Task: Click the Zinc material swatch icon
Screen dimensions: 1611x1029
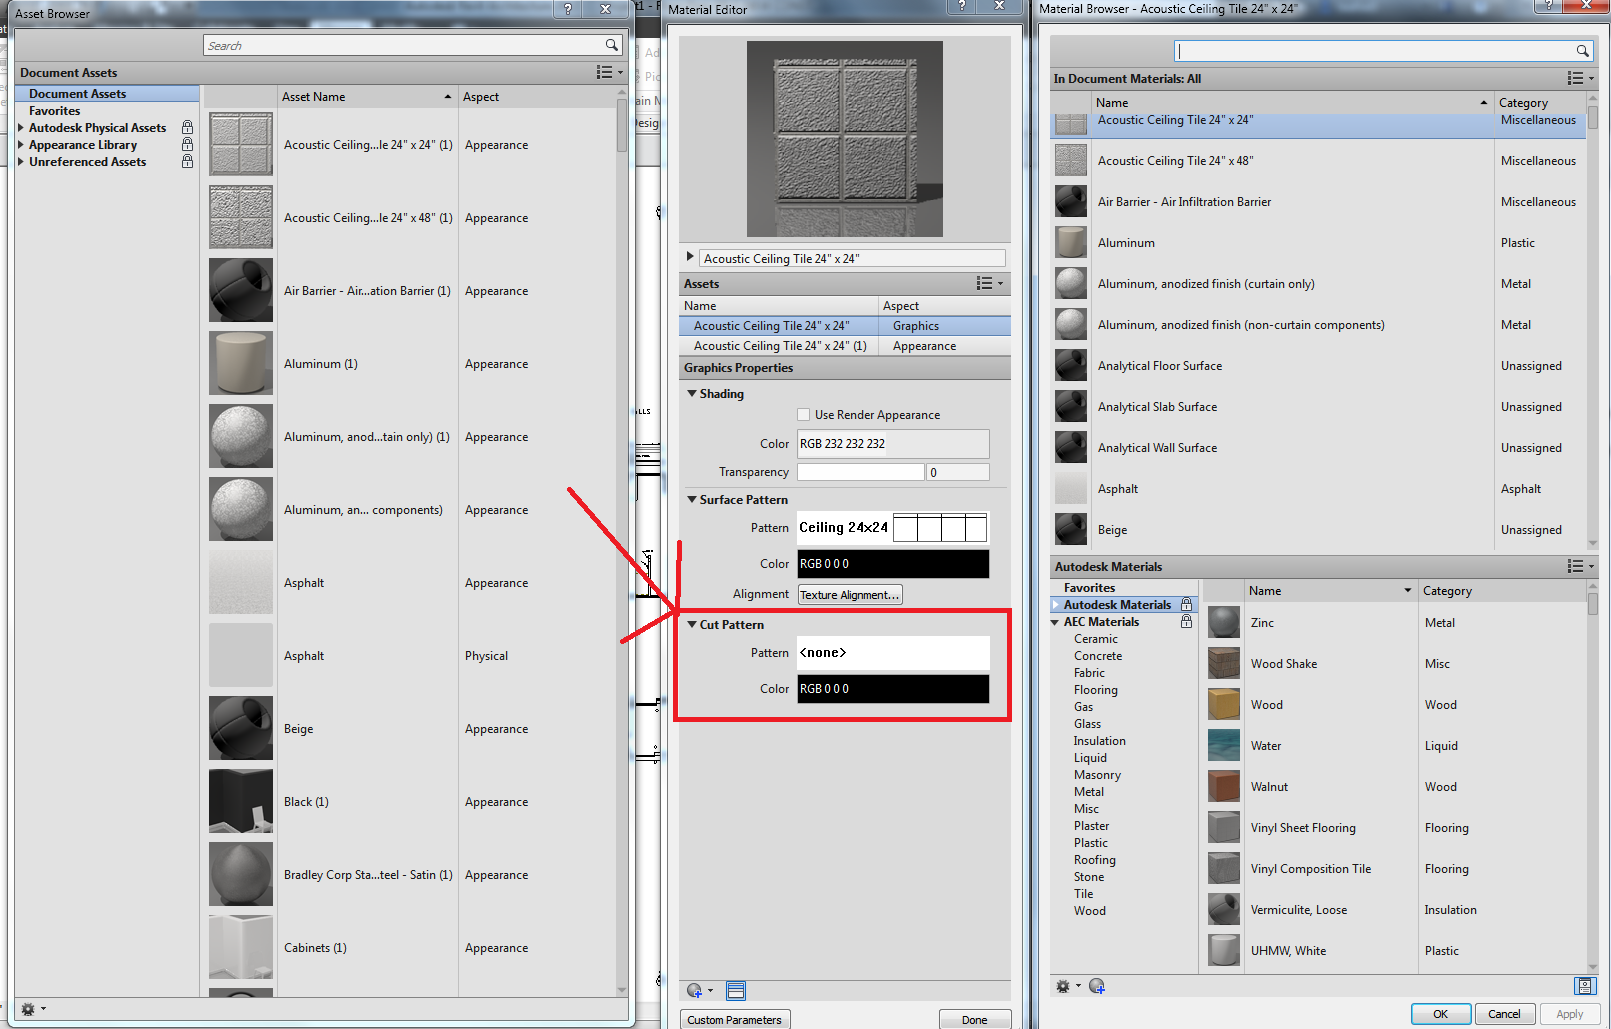Action: tap(1224, 623)
